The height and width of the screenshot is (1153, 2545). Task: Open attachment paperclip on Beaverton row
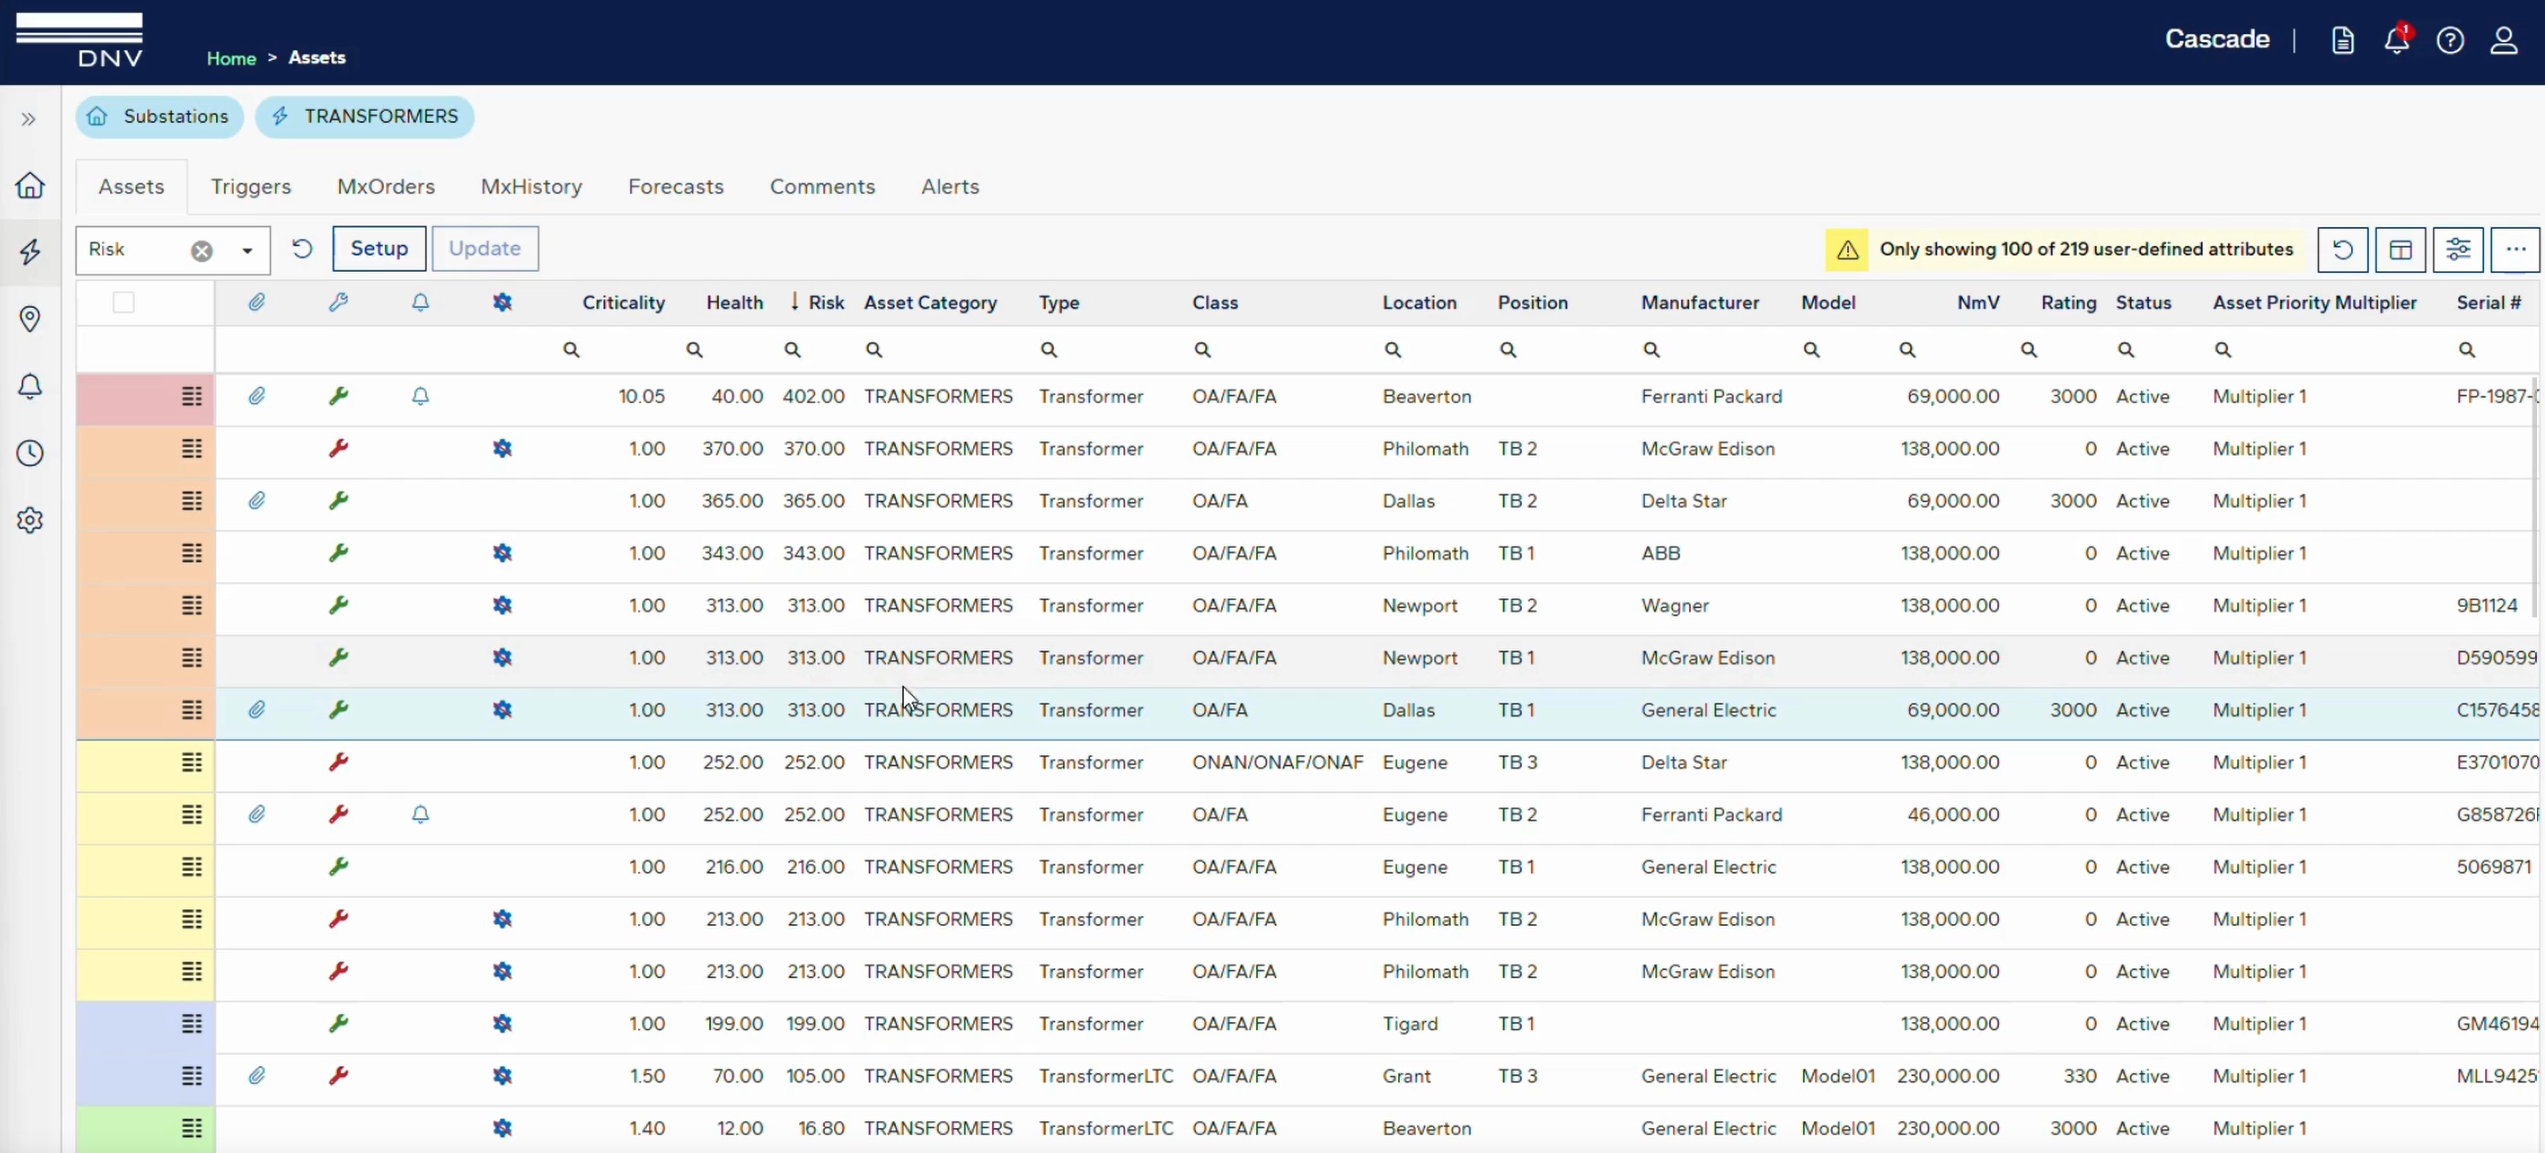point(257,396)
